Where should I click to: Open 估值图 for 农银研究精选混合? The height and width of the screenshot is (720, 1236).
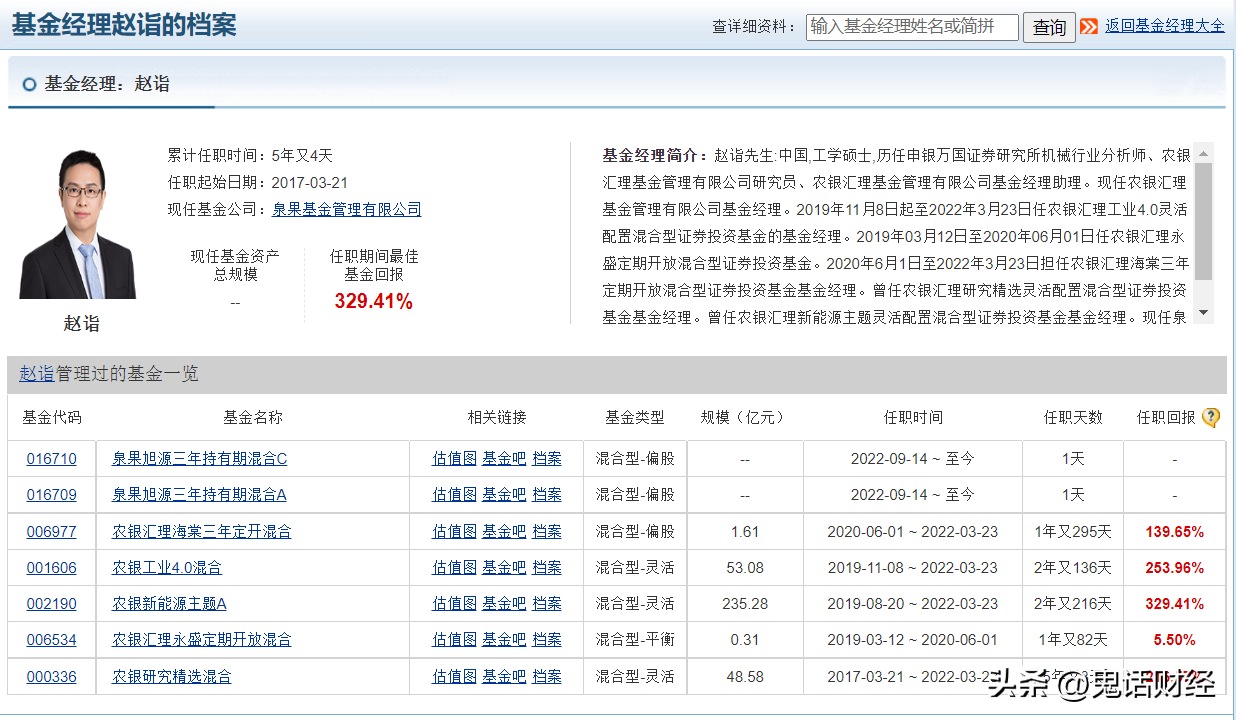point(454,677)
